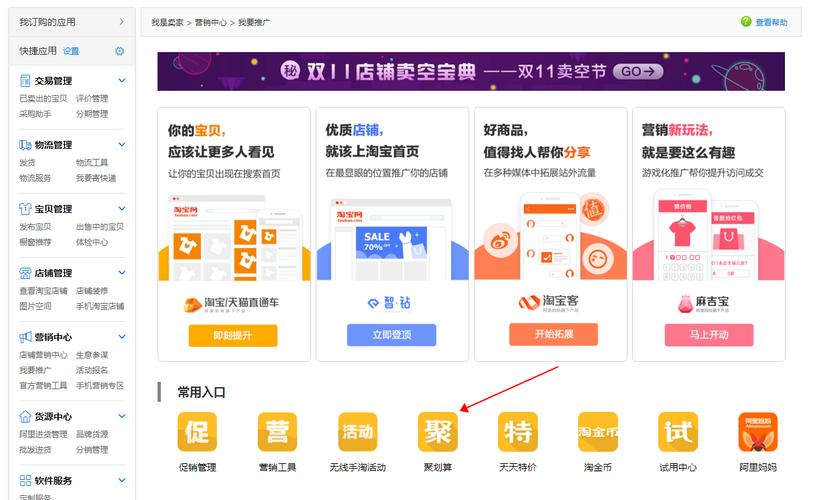Screen dimensions: 821x500
Task: Open 阿里进货管理 in the sidebar
Action: tap(43, 434)
